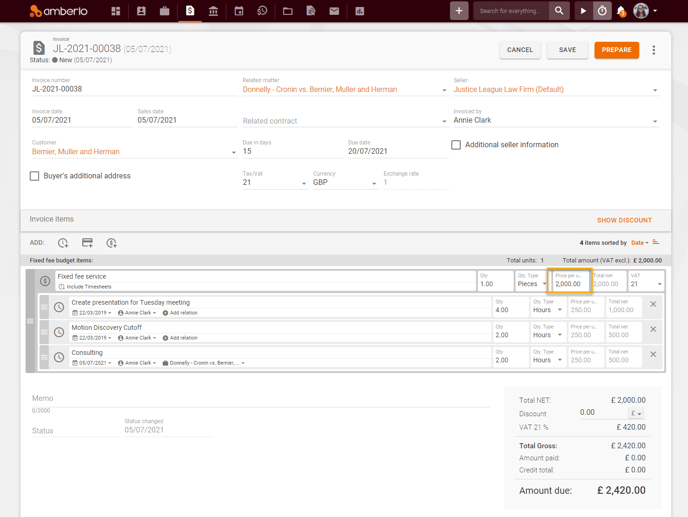Image resolution: width=688 pixels, height=517 pixels.
Task: Add a fixed fee item via dollar-plus icon
Action: 111,243
